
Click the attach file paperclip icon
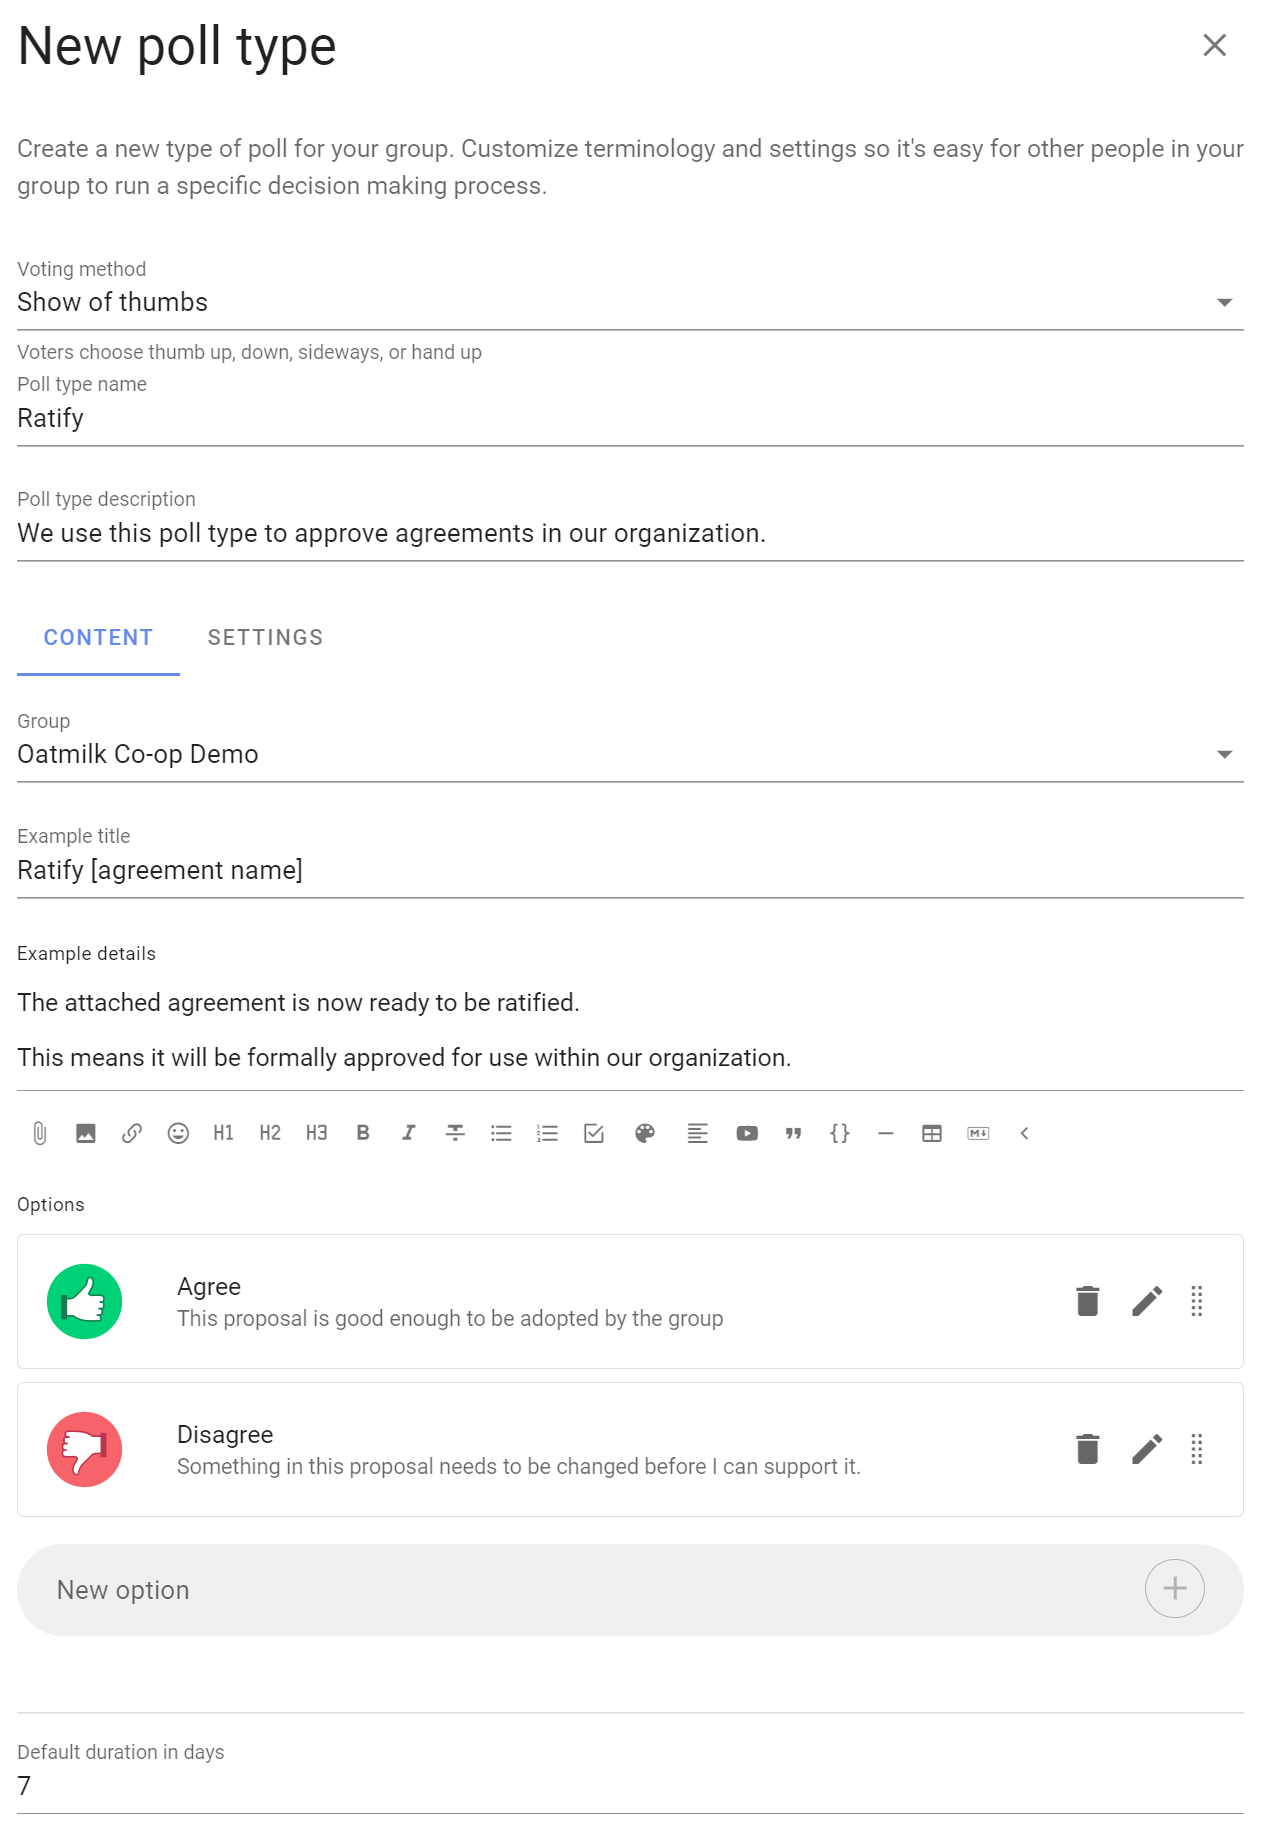(40, 1133)
